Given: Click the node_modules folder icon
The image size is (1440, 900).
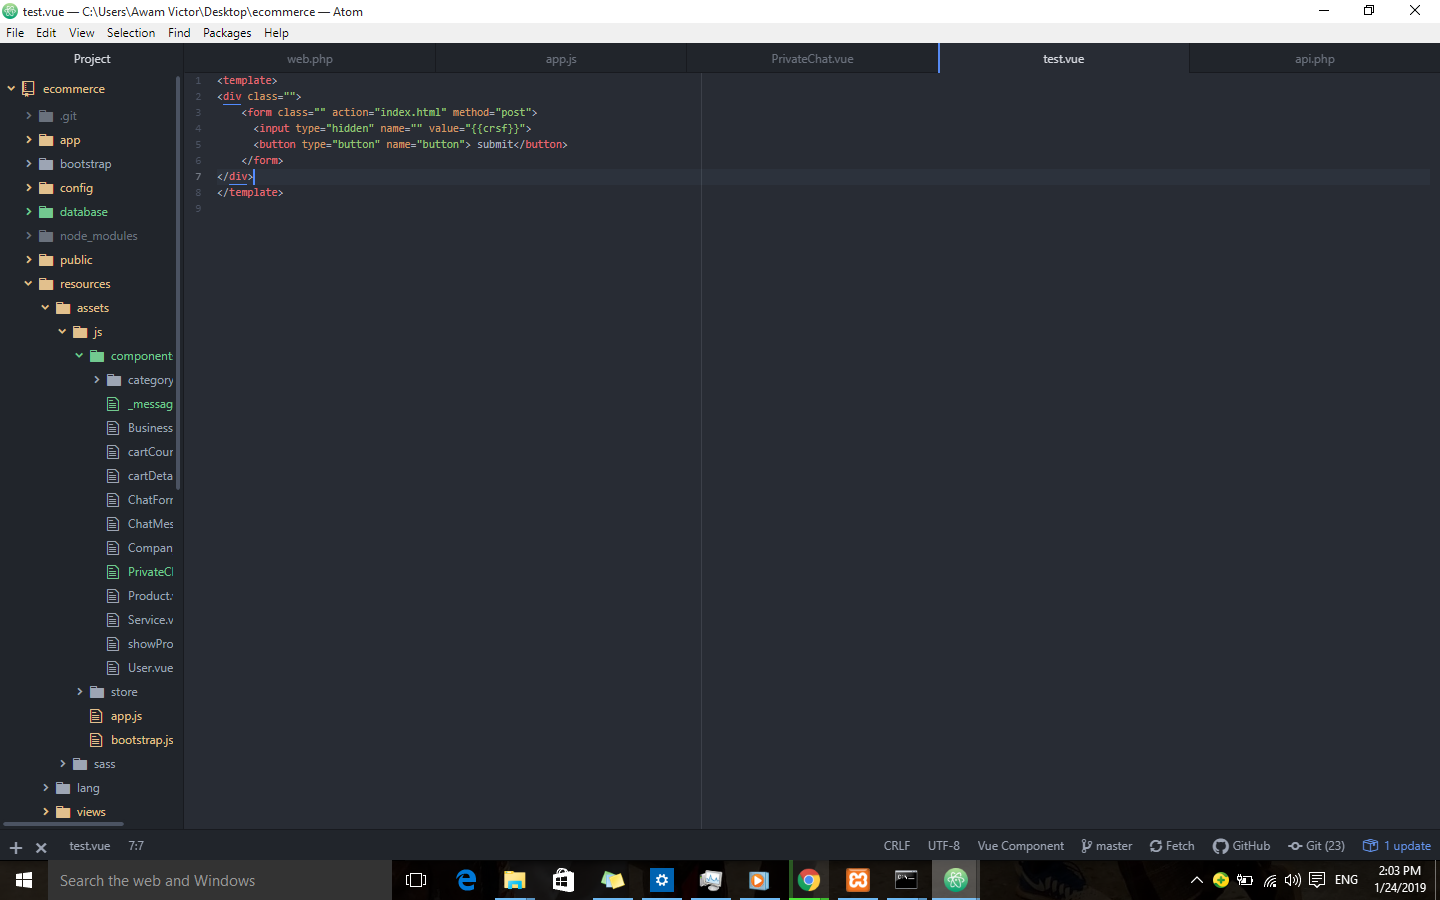Looking at the screenshot, I should (46, 236).
